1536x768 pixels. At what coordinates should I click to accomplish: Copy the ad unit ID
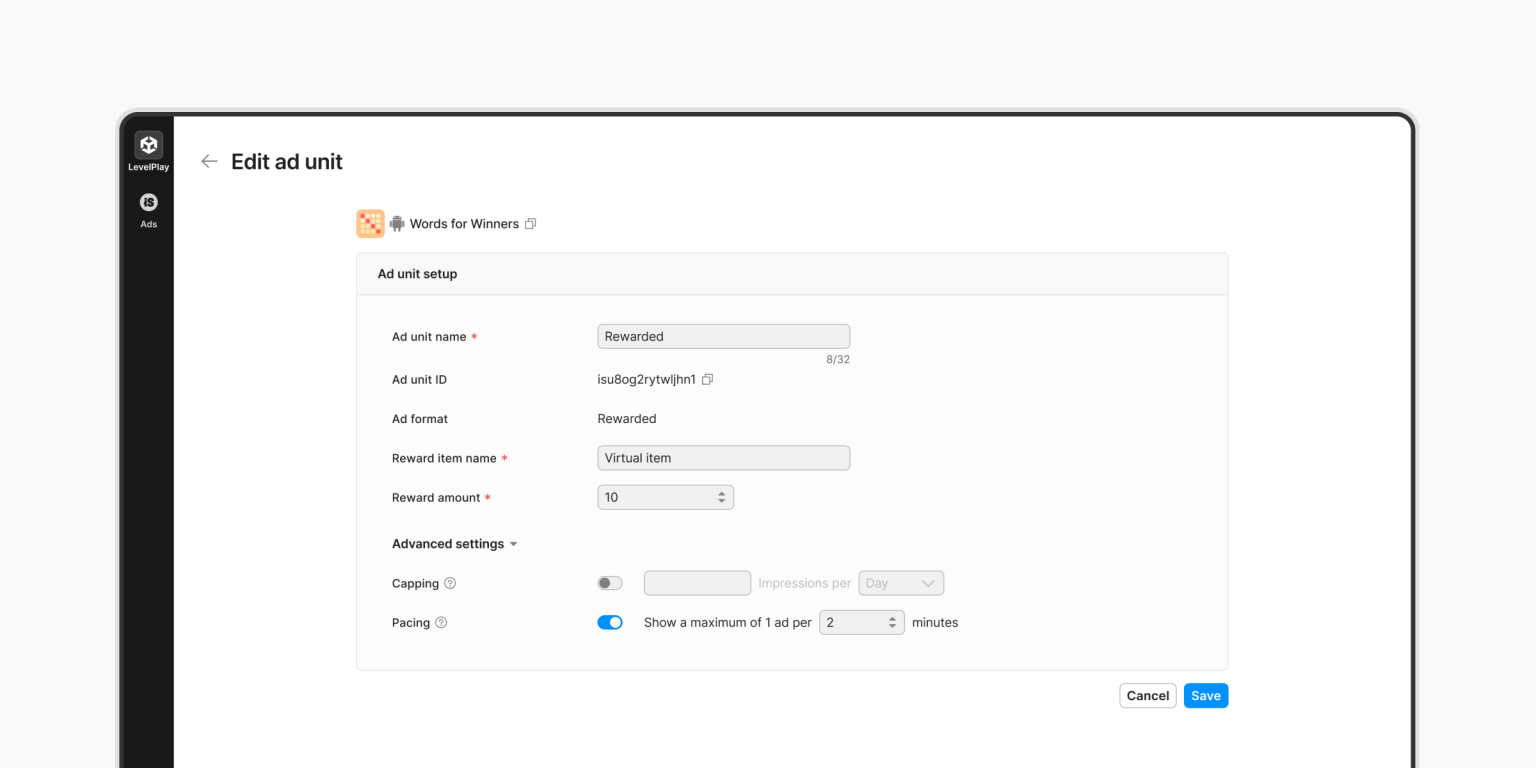(x=707, y=379)
